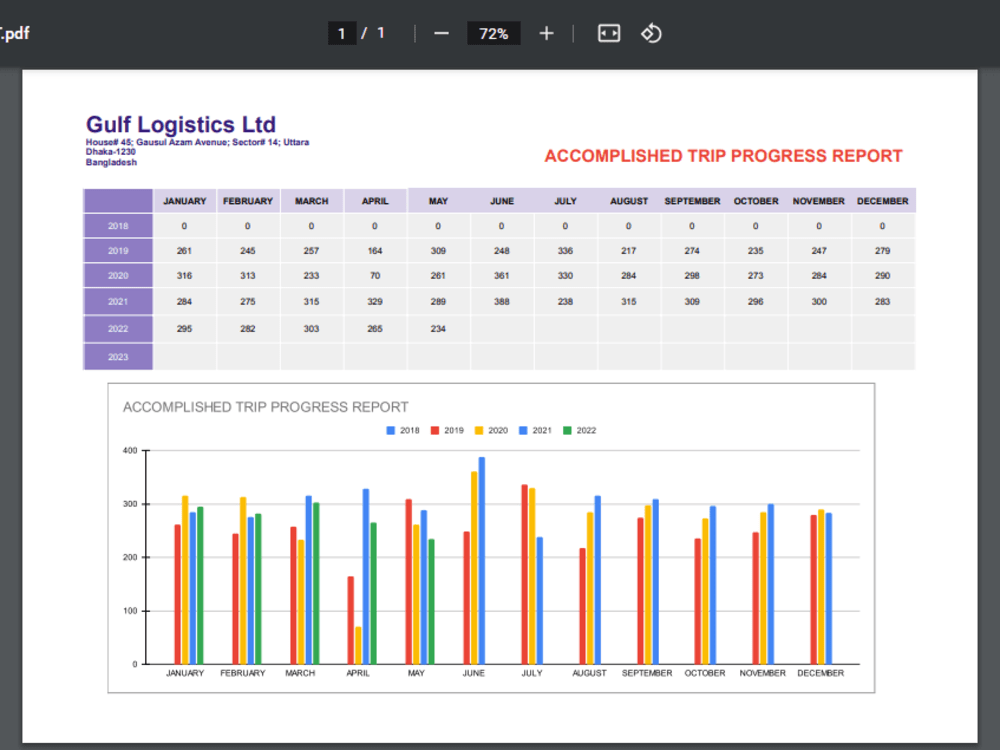Click the zoom out minus button
Viewport: 1000px width, 750px height.
(441, 33)
